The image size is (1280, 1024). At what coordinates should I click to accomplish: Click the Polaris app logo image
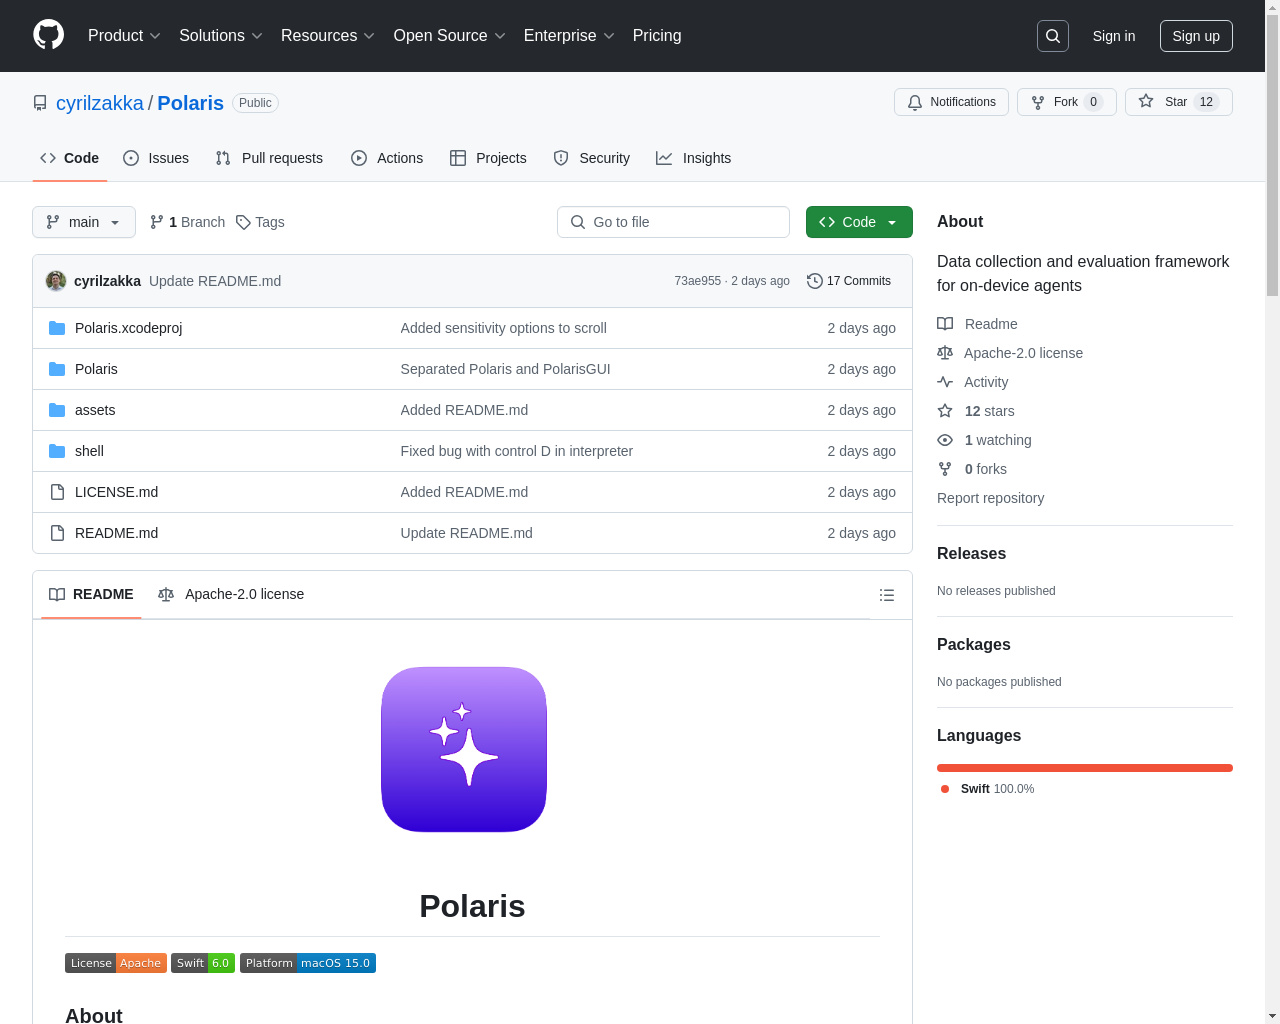pyautogui.click(x=464, y=749)
